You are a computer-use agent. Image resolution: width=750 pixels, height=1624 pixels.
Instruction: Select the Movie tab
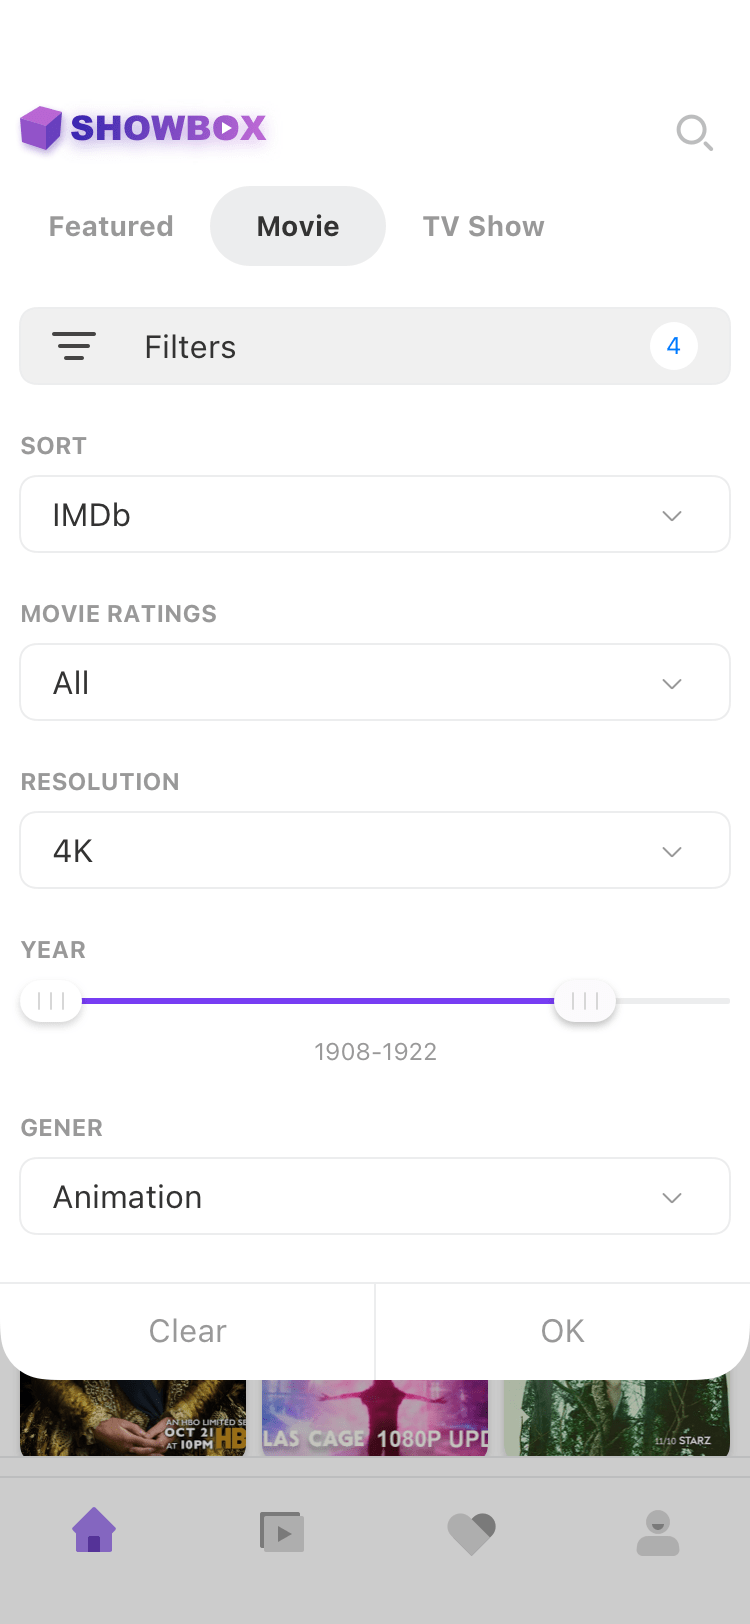point(298,227)
